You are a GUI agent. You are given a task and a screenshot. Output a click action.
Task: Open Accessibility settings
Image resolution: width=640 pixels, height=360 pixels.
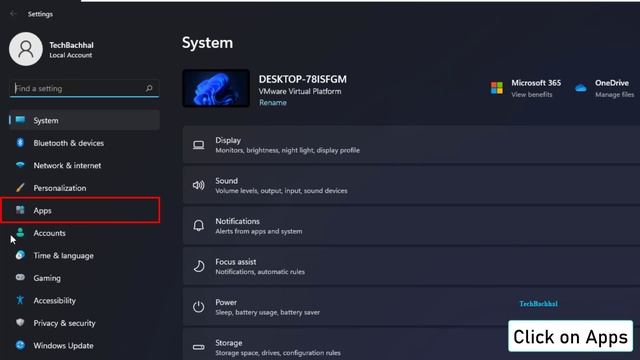84,300
